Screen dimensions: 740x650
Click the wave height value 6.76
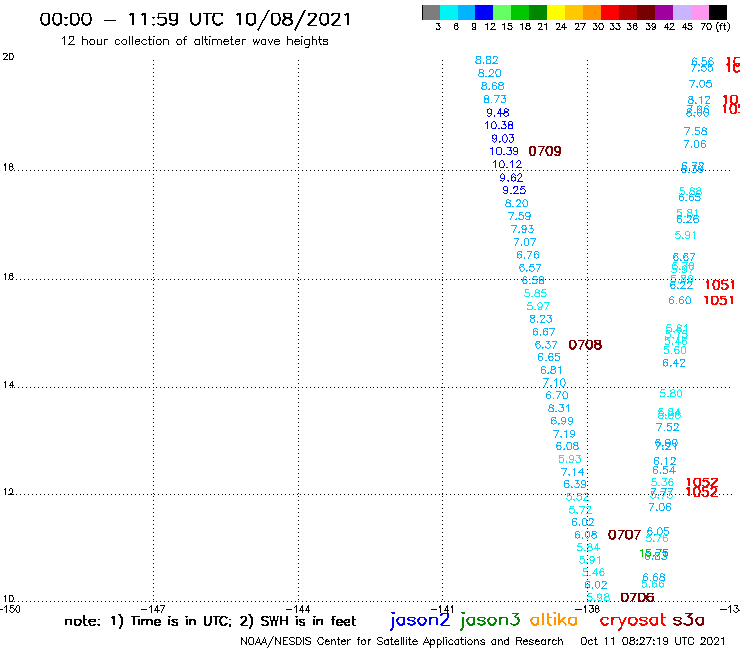point(528,255)
